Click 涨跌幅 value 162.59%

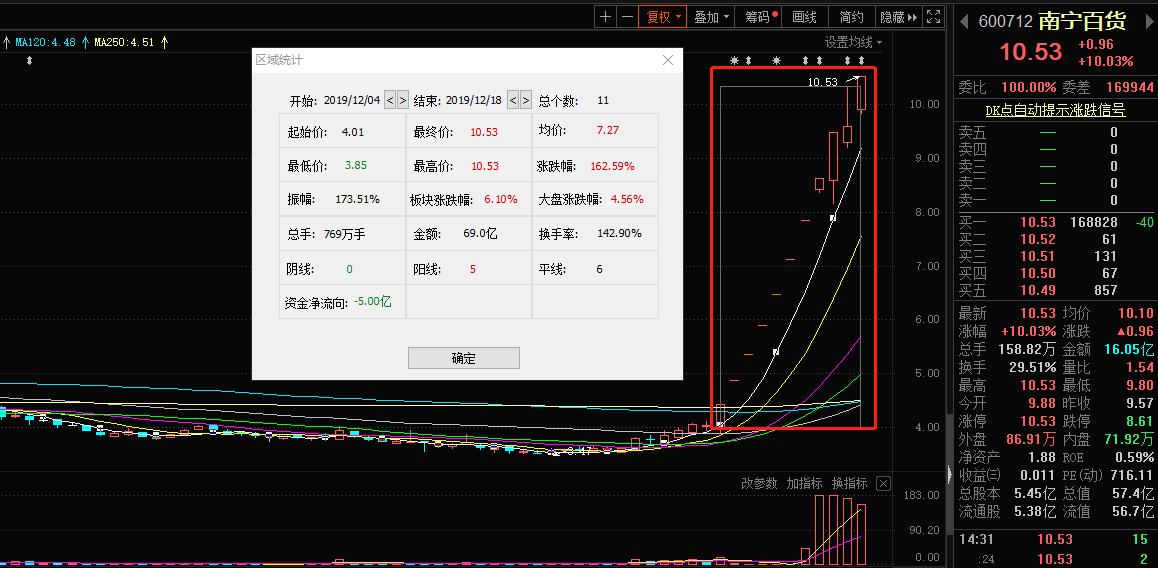tap(612, 166)
